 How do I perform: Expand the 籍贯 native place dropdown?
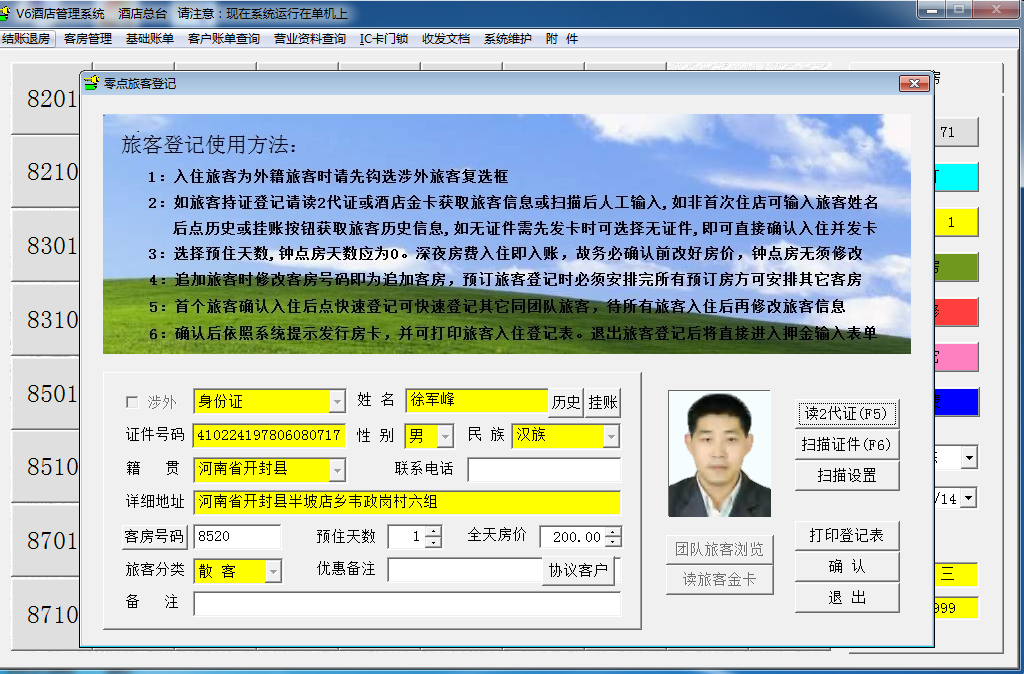point(337,469)
